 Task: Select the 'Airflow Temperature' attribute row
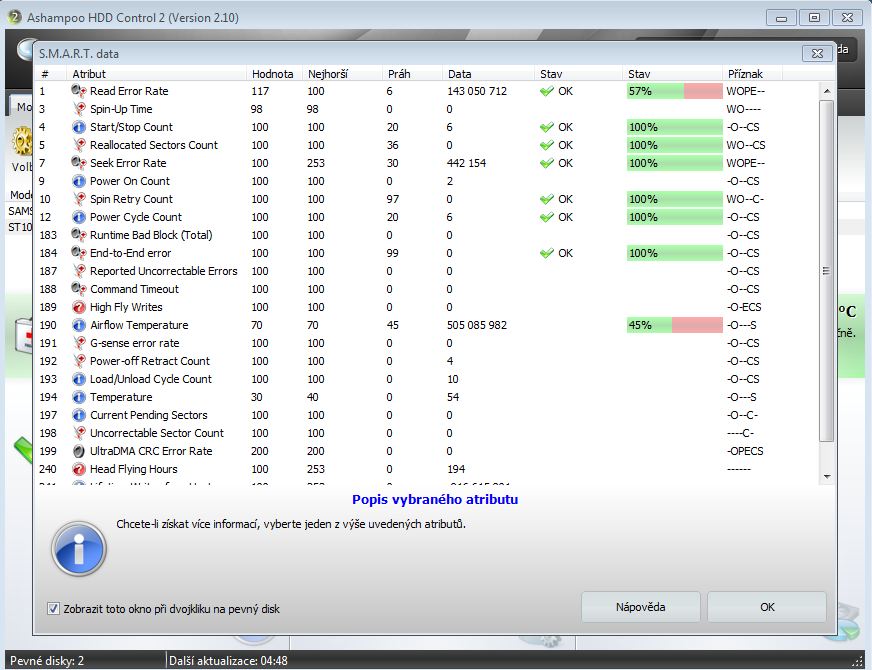click(427, 325)
